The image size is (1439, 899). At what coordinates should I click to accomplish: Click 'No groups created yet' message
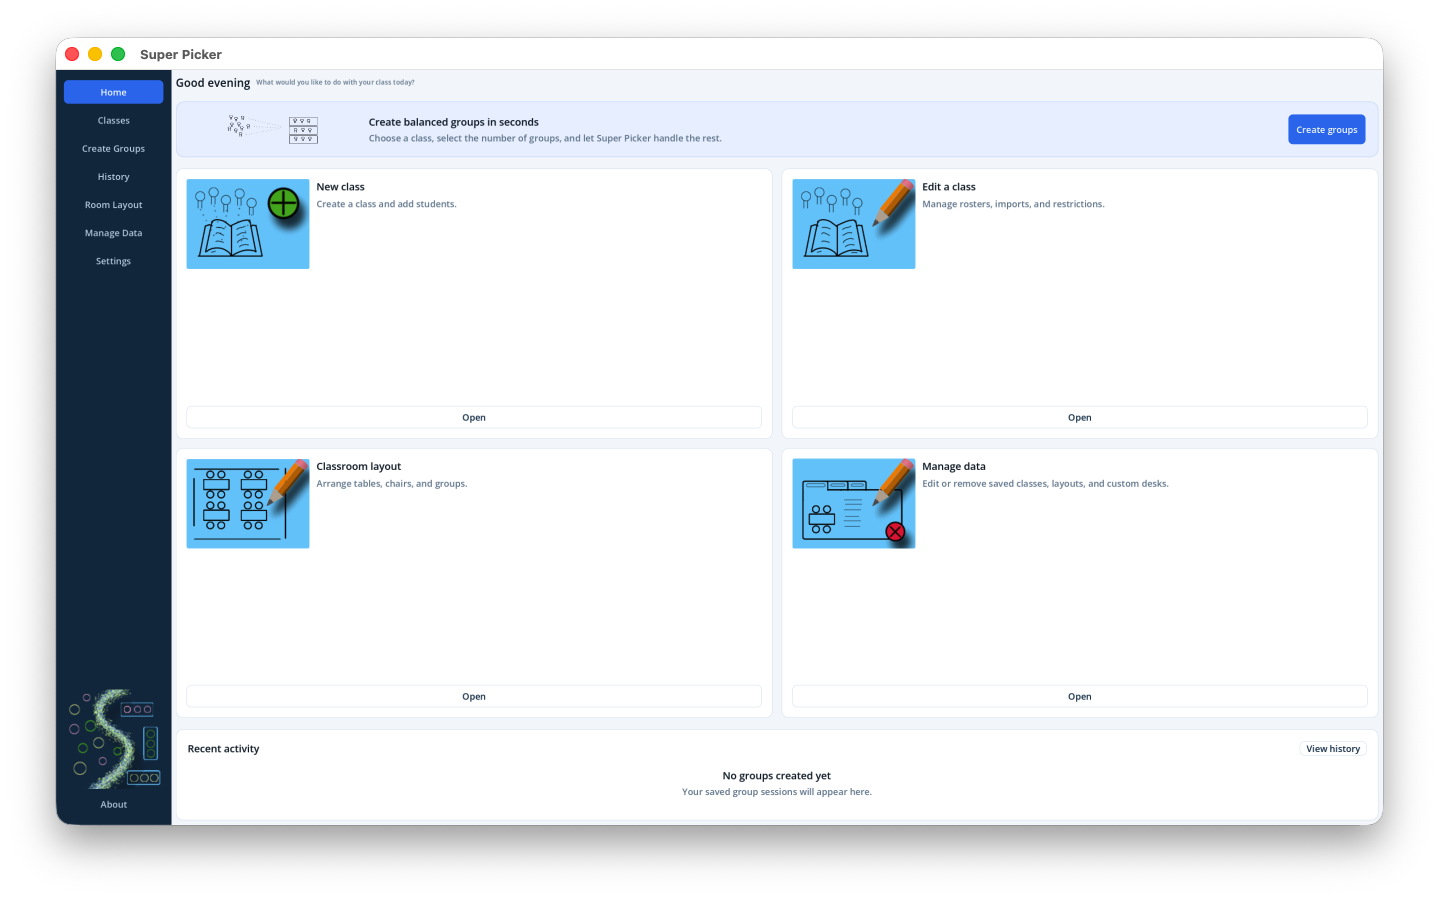[x=777, y=775]
